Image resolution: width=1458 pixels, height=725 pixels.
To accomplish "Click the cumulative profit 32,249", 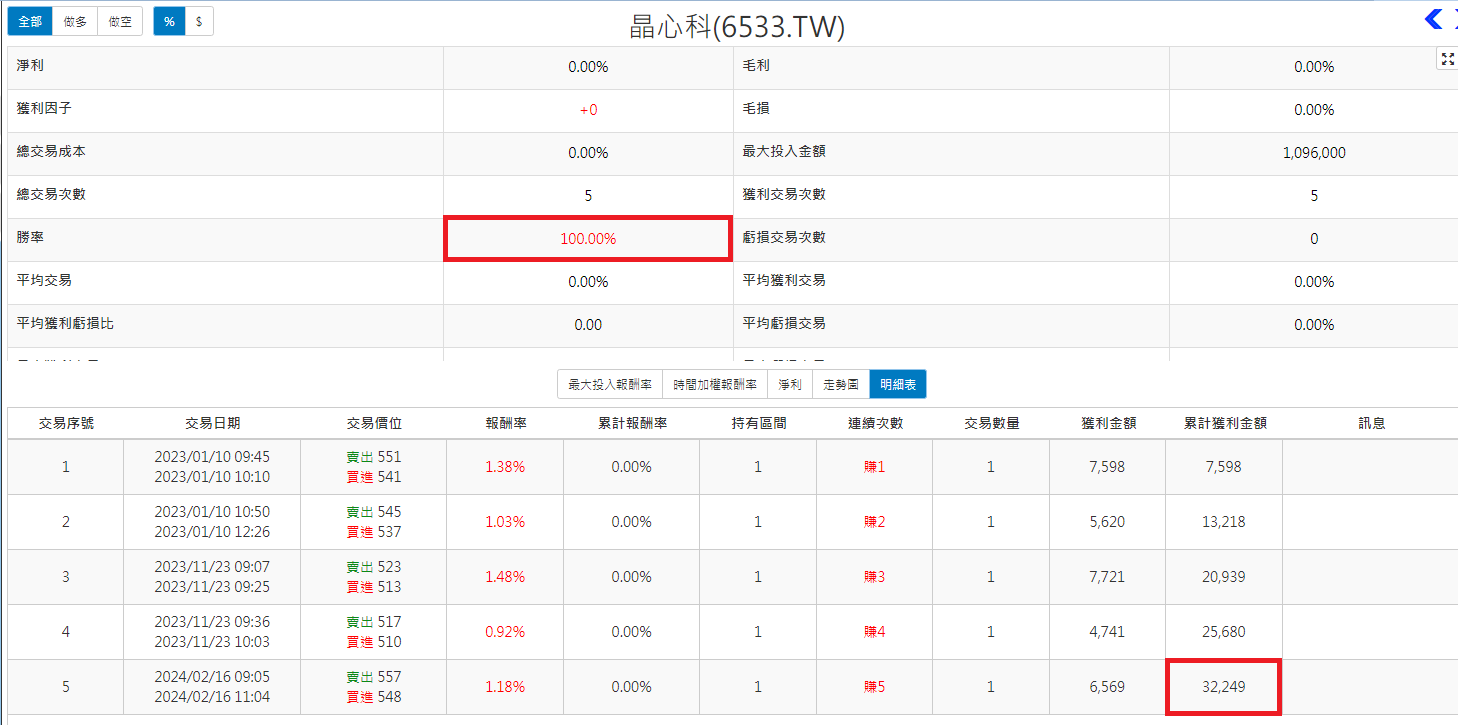I will tap(1224, 687).
